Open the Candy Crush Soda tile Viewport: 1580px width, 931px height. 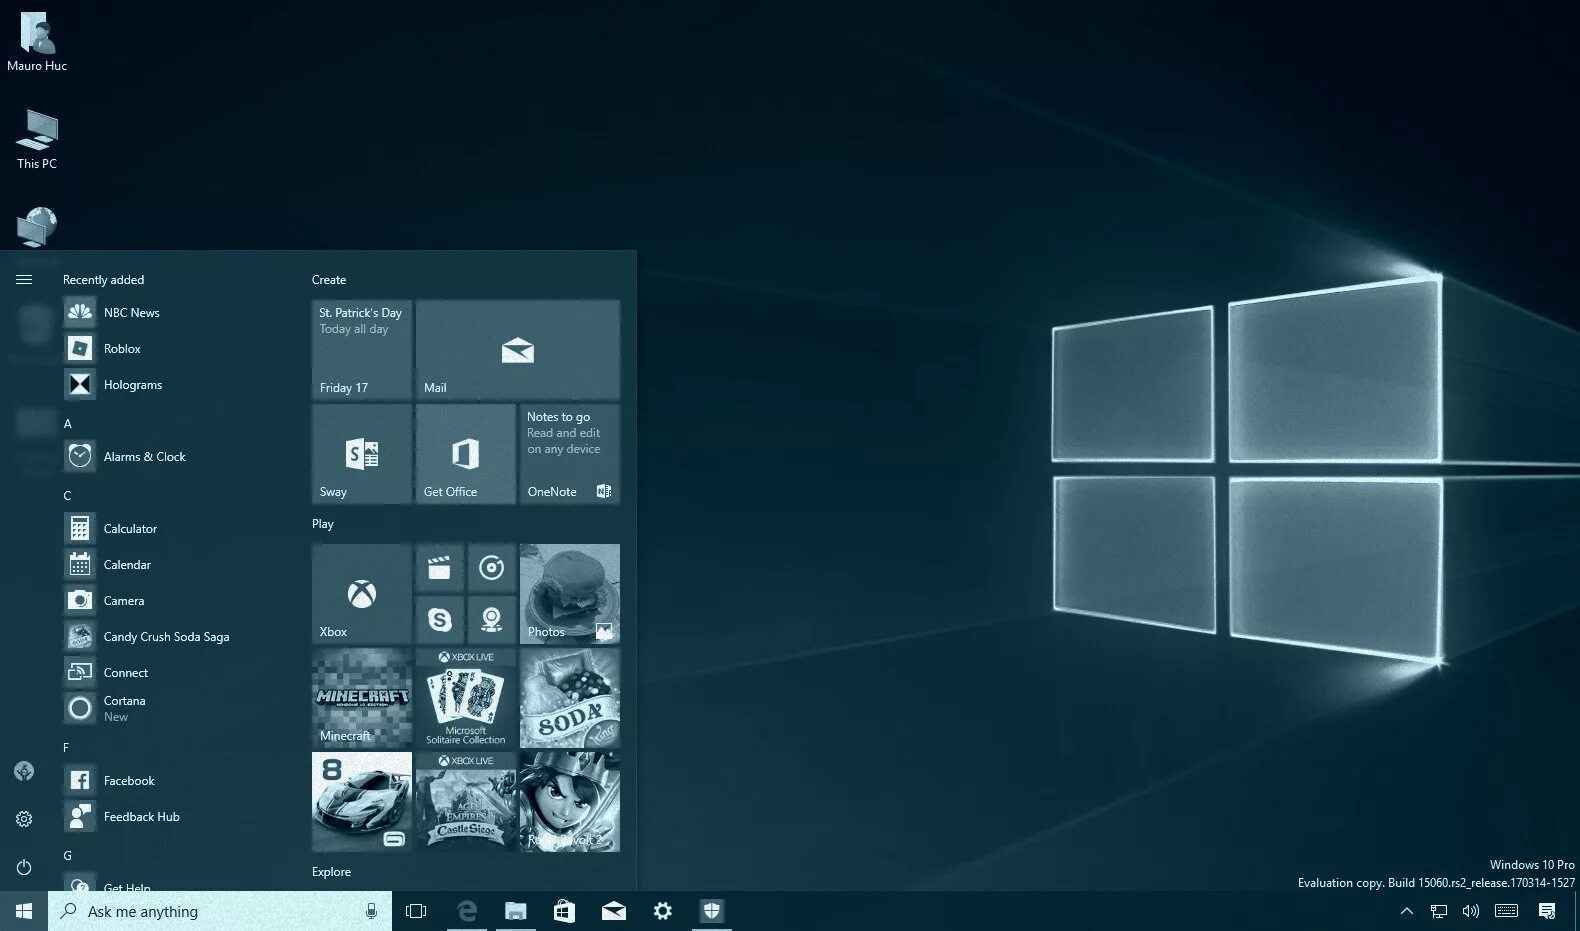pyautogui.click(x=570, y=698)
